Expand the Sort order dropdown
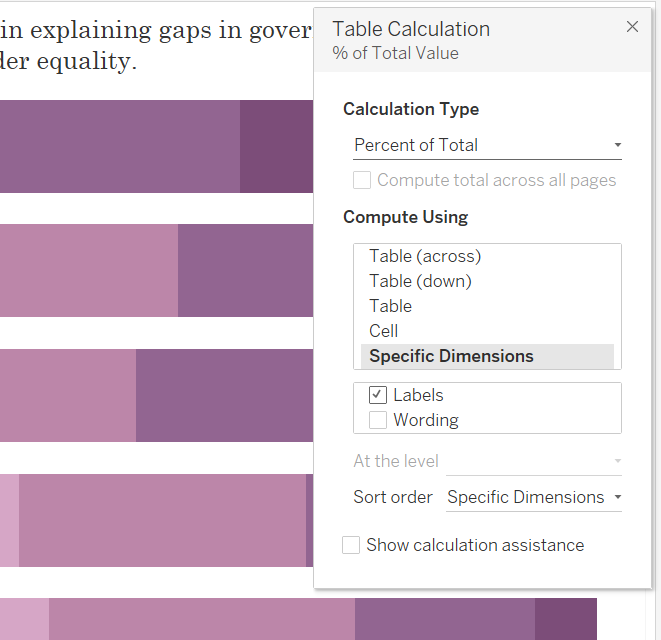Screen dimensions: 661x640 [534, 497]
